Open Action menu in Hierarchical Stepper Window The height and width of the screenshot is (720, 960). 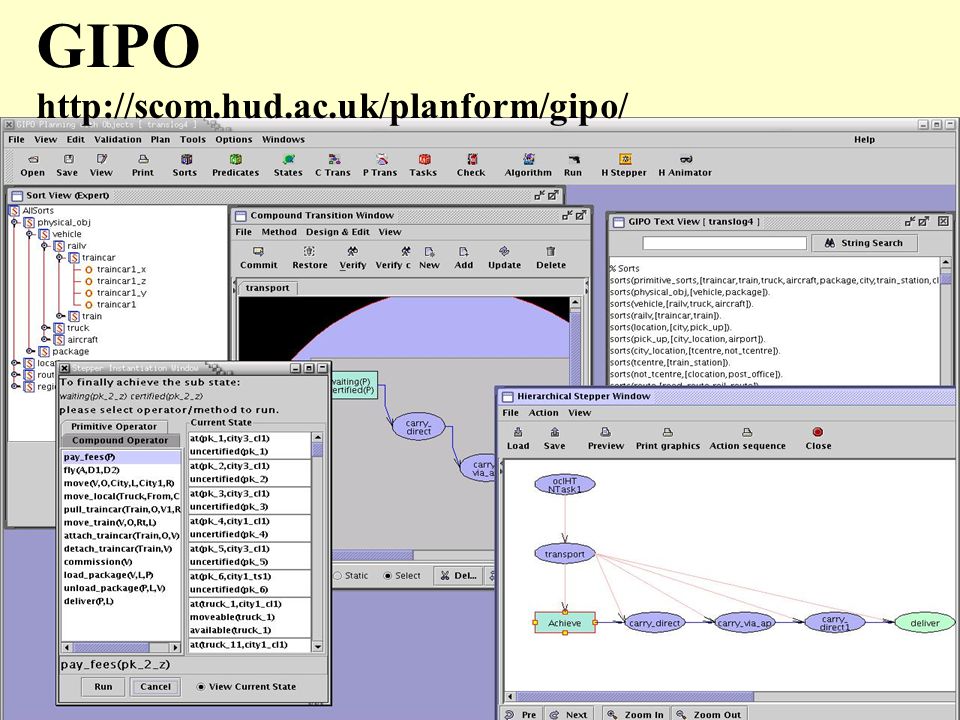pyautogui.click(x=544, y=413)
